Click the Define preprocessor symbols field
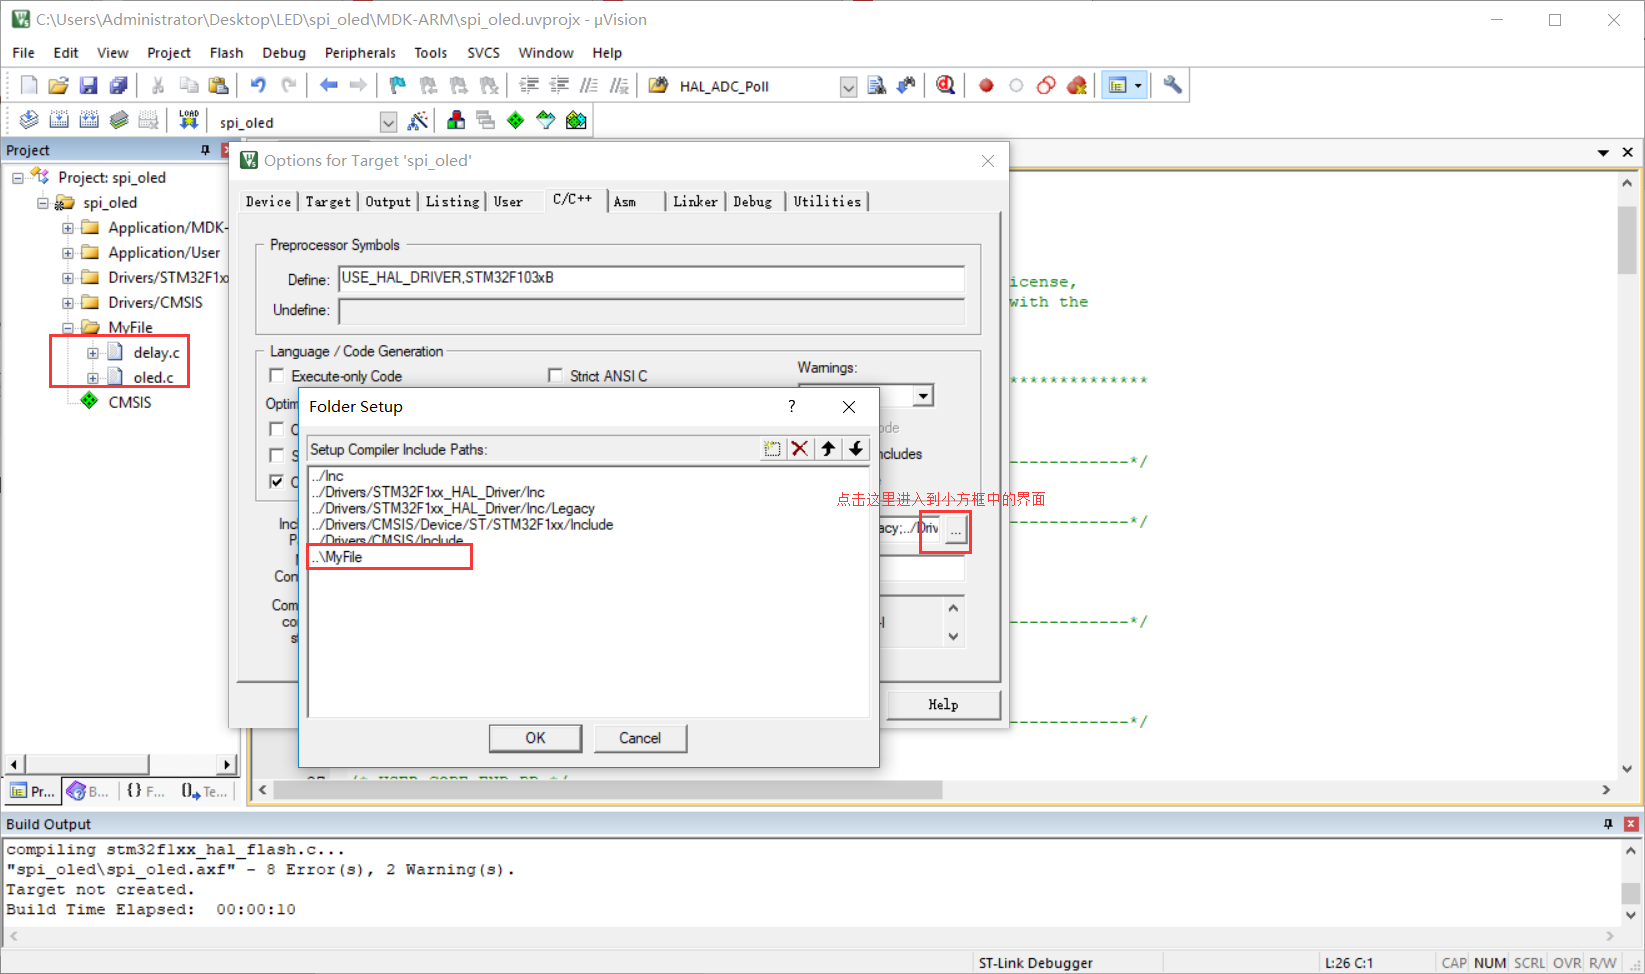1645x974 pixels. tap(652, 279)
